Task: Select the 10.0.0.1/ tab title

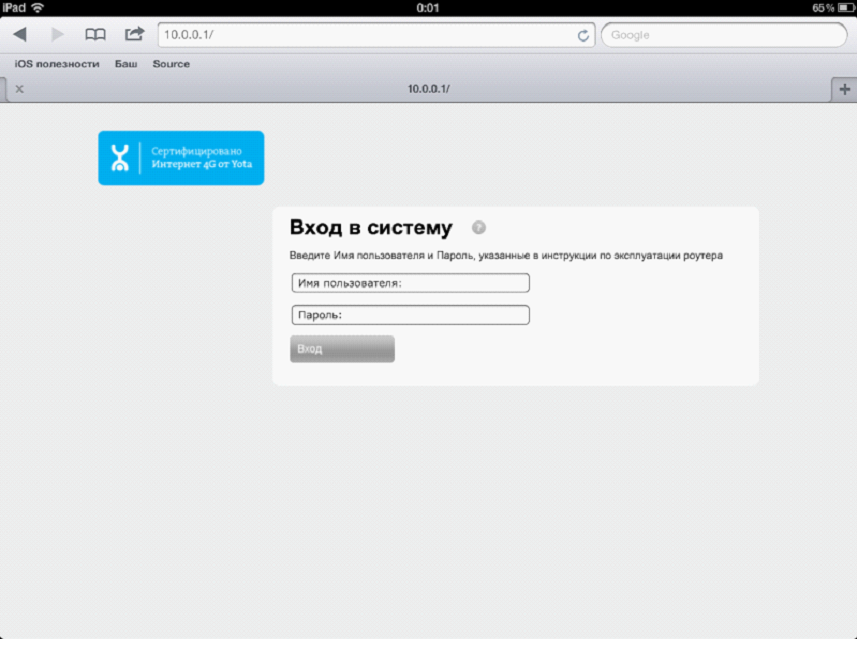Action: click(x=428, y=89)
